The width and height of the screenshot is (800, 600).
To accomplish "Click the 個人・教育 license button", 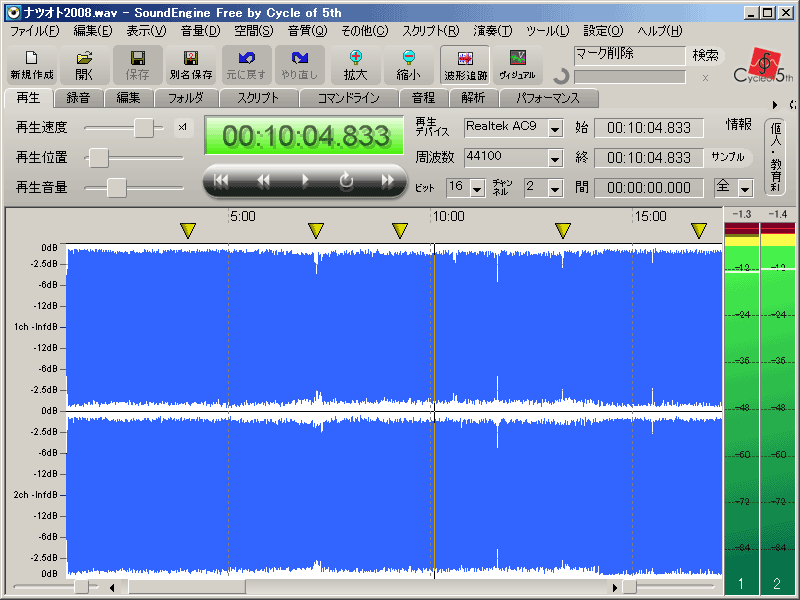I will tap(776, 157).
